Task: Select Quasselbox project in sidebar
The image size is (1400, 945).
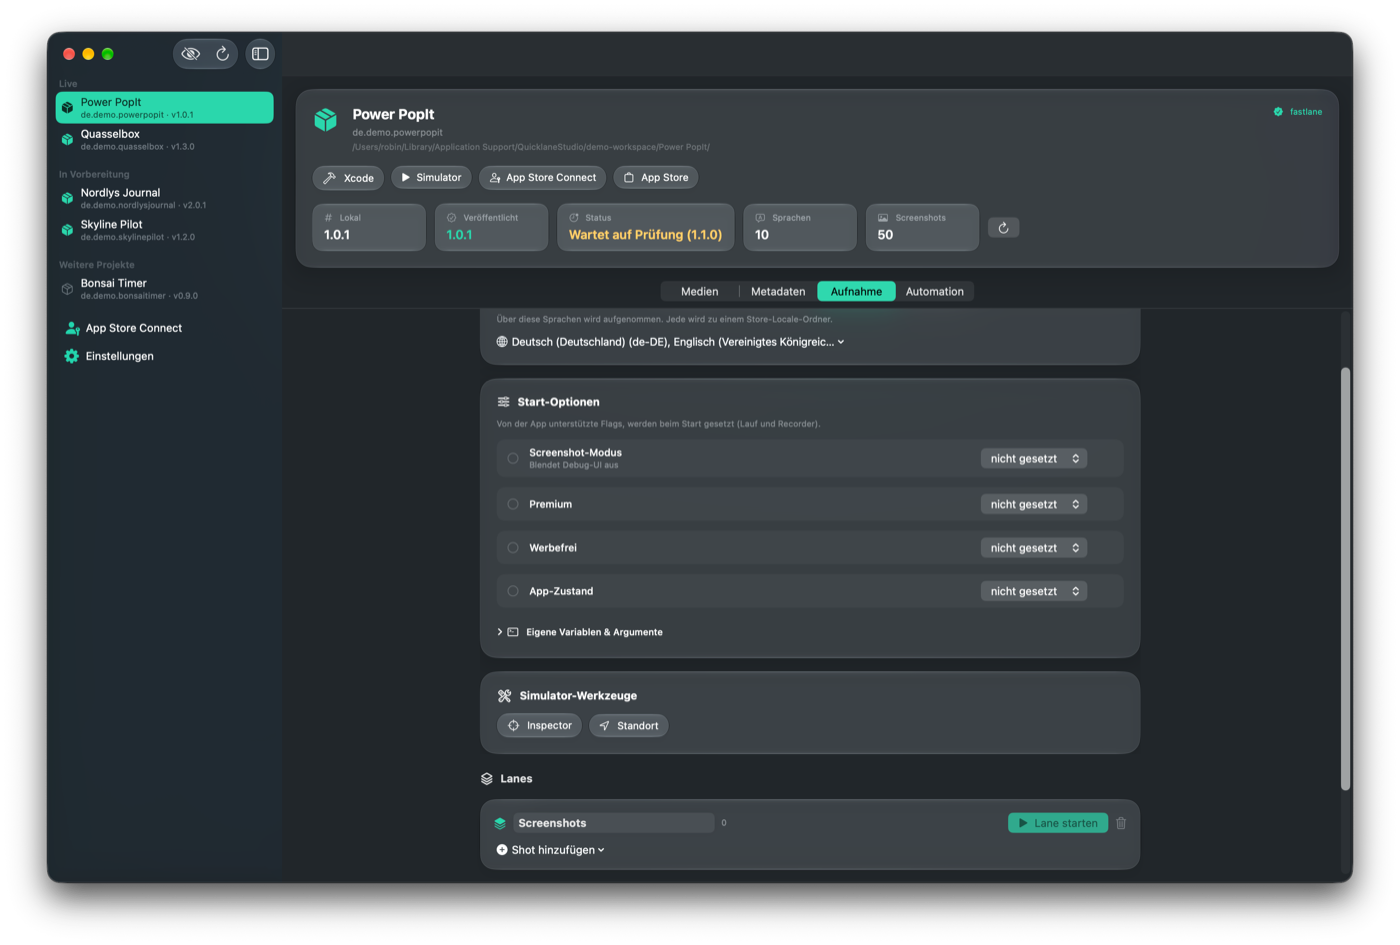Action: click(x=165, y=139)
